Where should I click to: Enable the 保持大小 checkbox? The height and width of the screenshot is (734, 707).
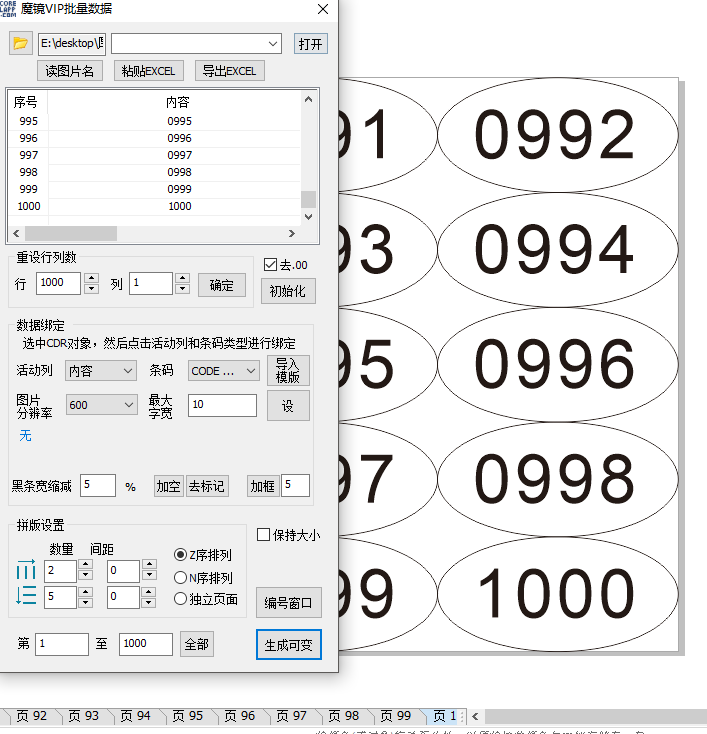pyautogui.click(x=264, y=534)
